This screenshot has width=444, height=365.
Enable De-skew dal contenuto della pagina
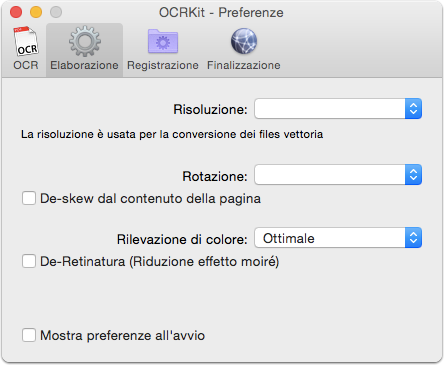coord(29,198)
